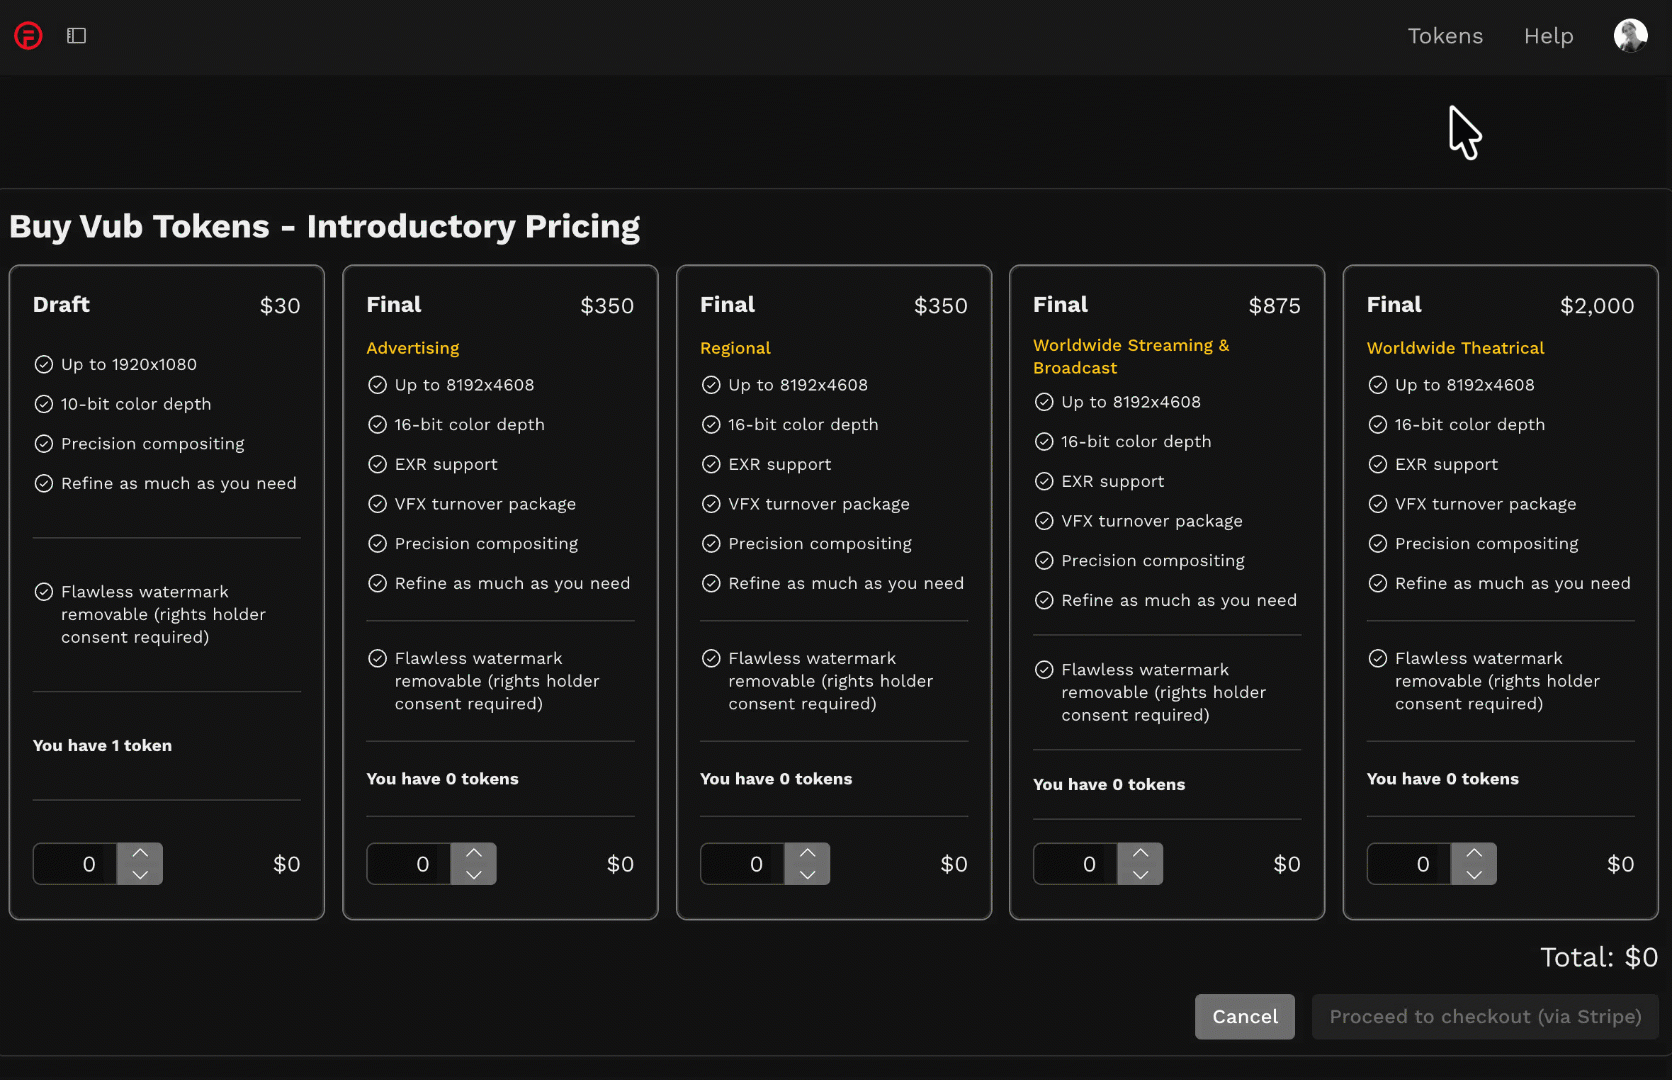1672x1080 pixels.
Task: Click Advertising 'VFX turnover package' check icon
Action: (x=377, y=504)
